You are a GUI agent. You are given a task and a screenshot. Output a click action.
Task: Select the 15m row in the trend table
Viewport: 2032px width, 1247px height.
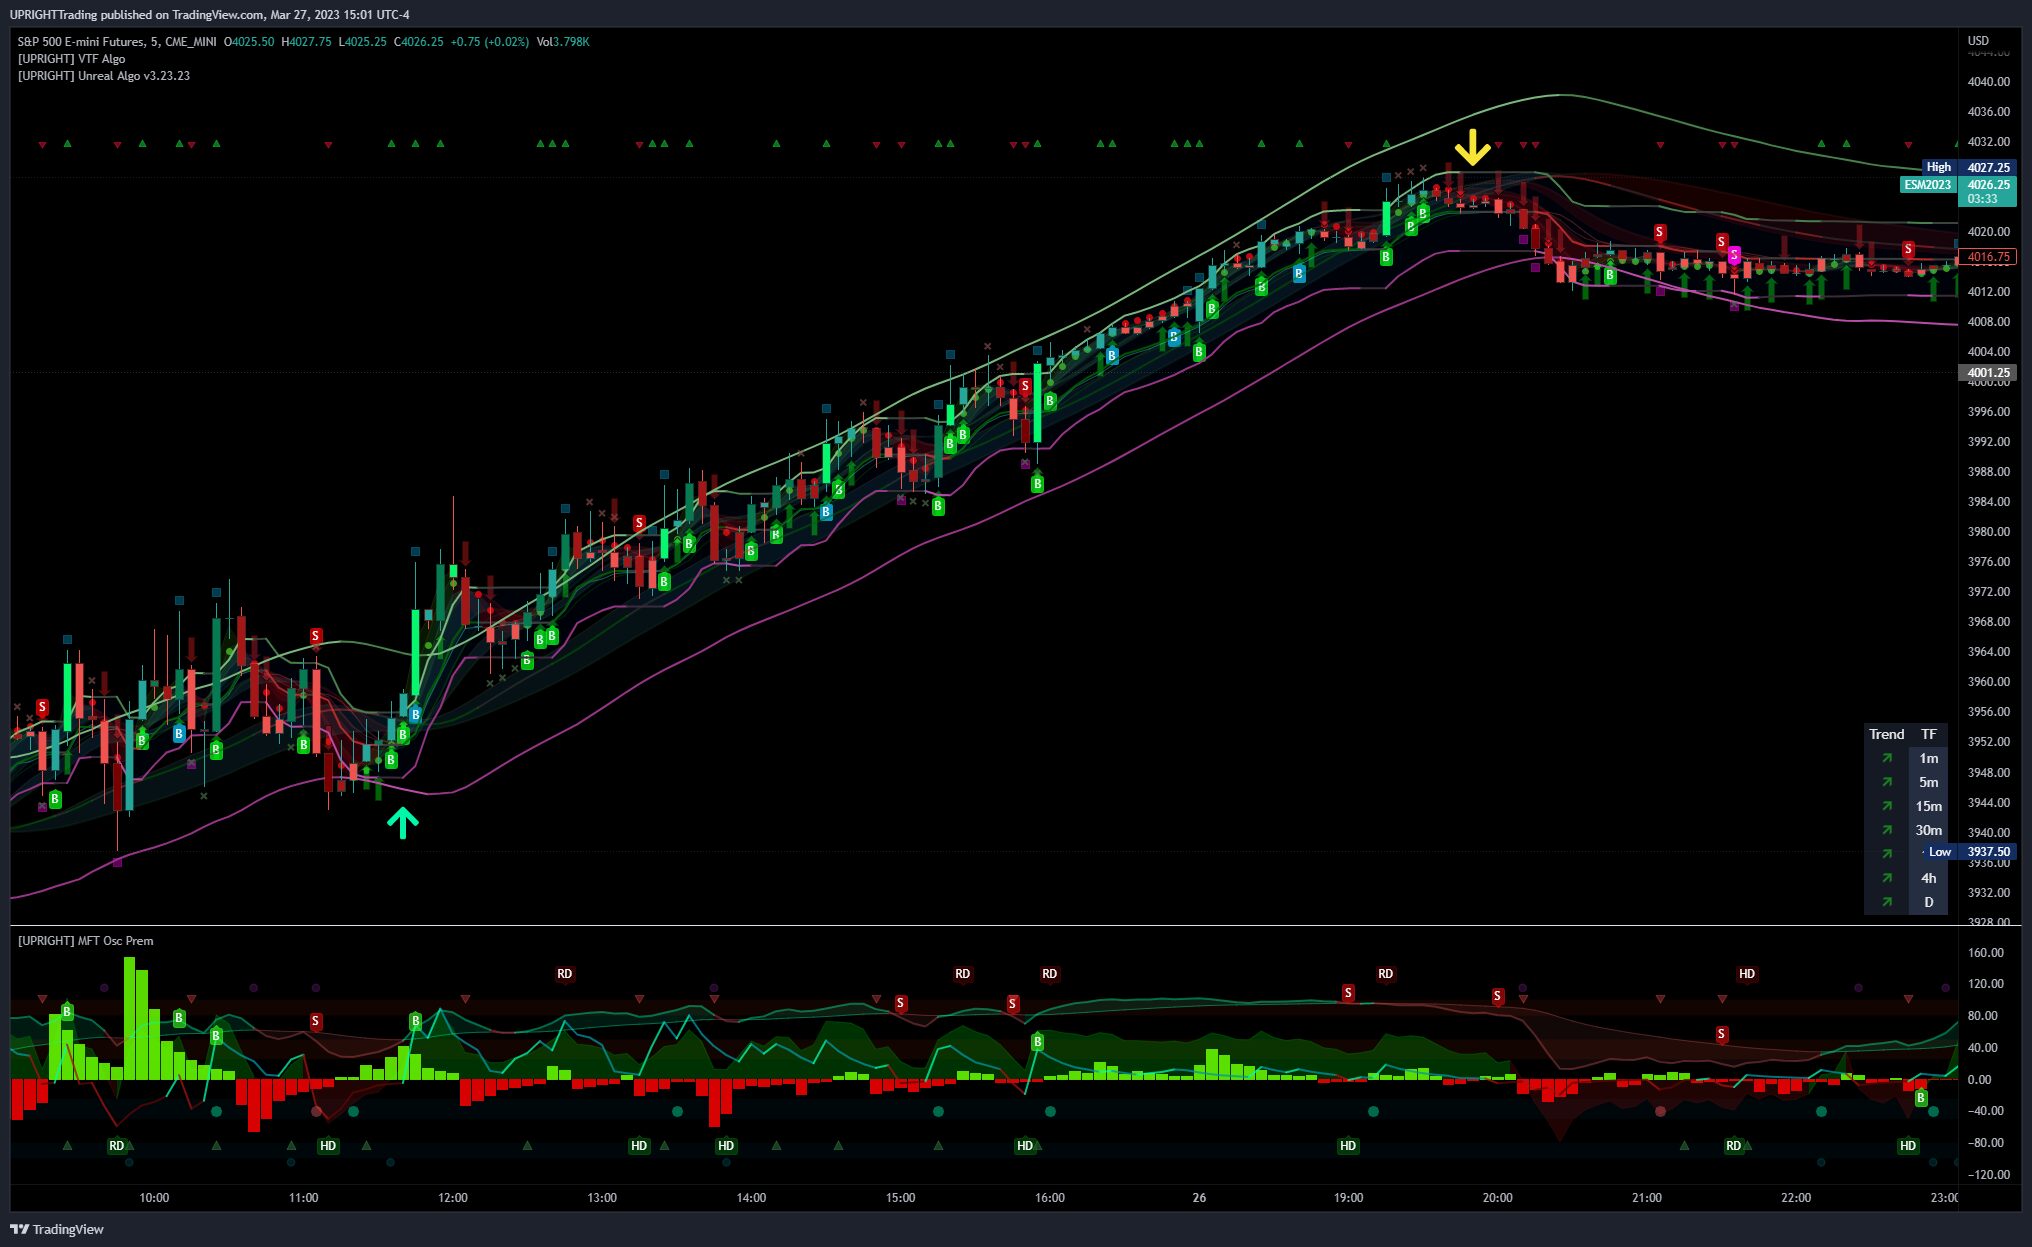1928,806
